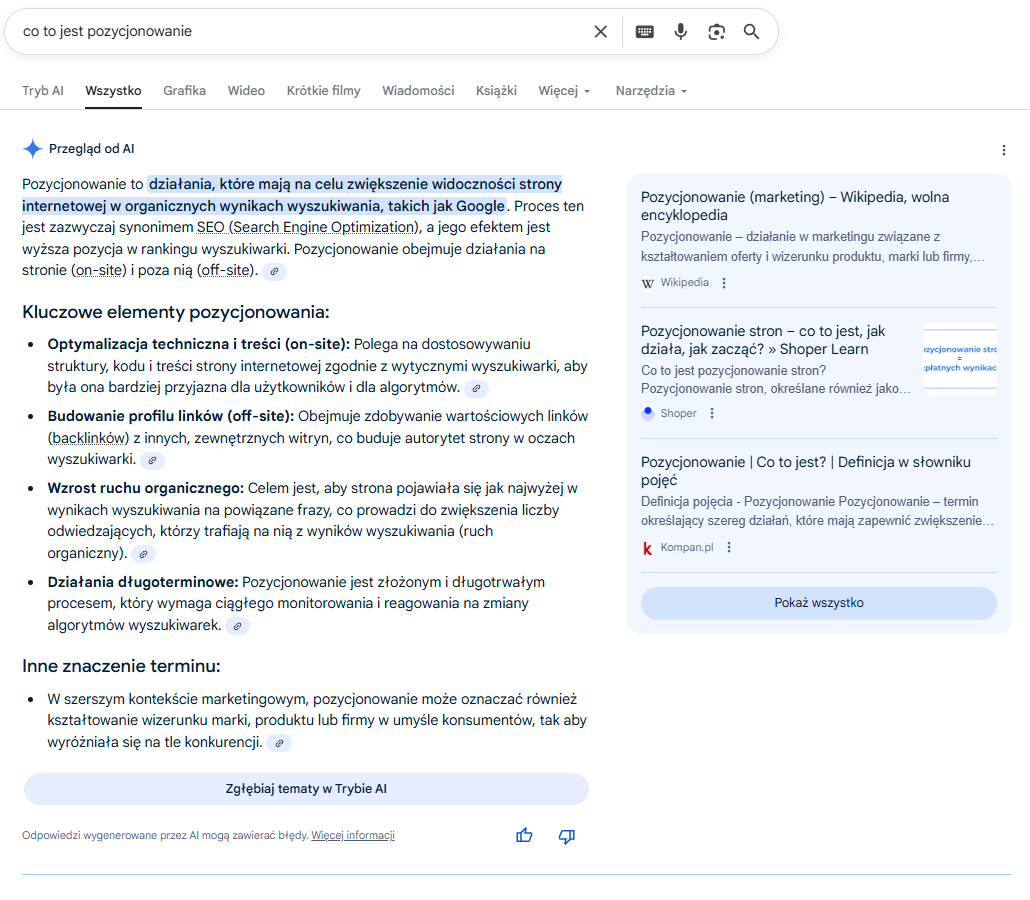Screen dimensions: 1030x900
Task: Open three-dot options next to Wikipedia source
Action: click(x=724, y=283)
